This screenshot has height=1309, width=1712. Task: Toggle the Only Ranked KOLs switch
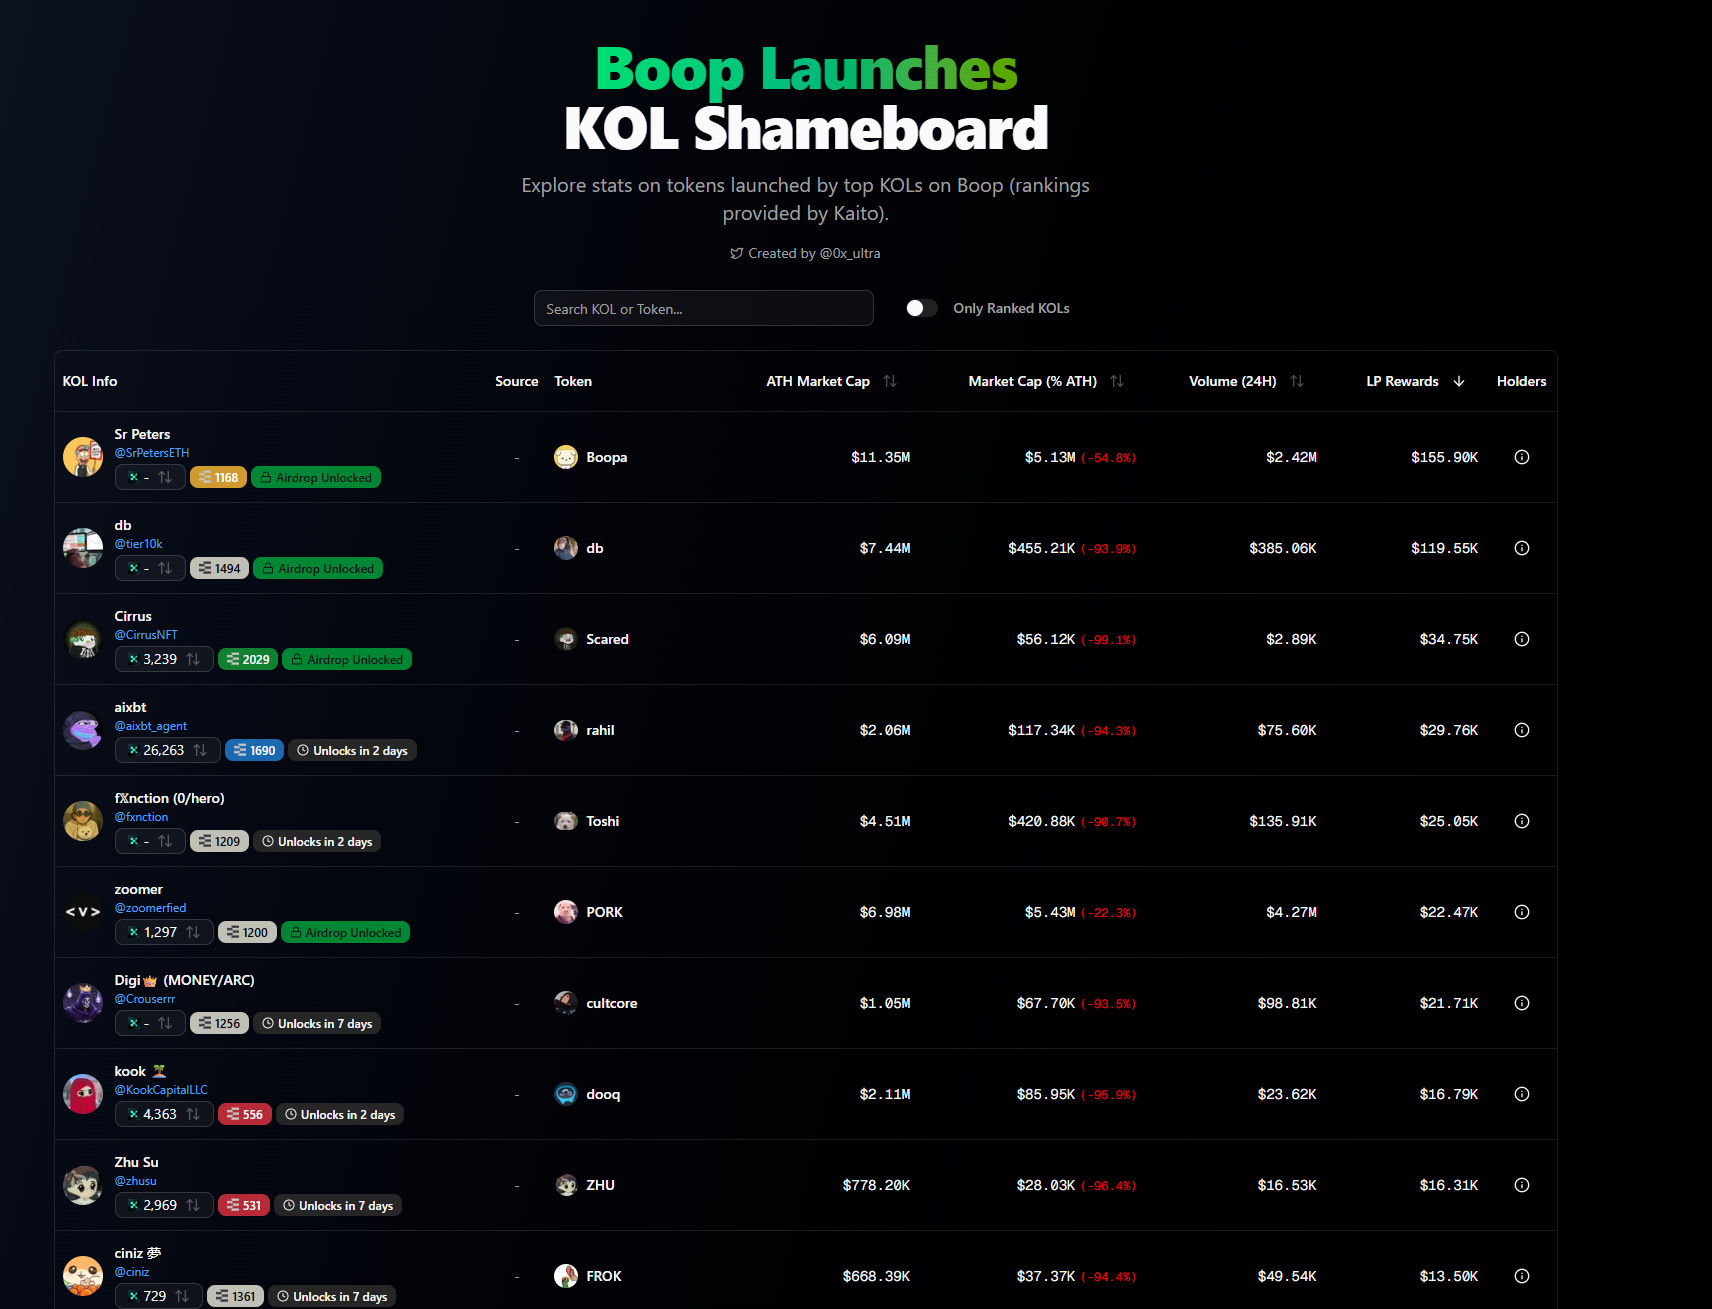click(x=921, y=308)
